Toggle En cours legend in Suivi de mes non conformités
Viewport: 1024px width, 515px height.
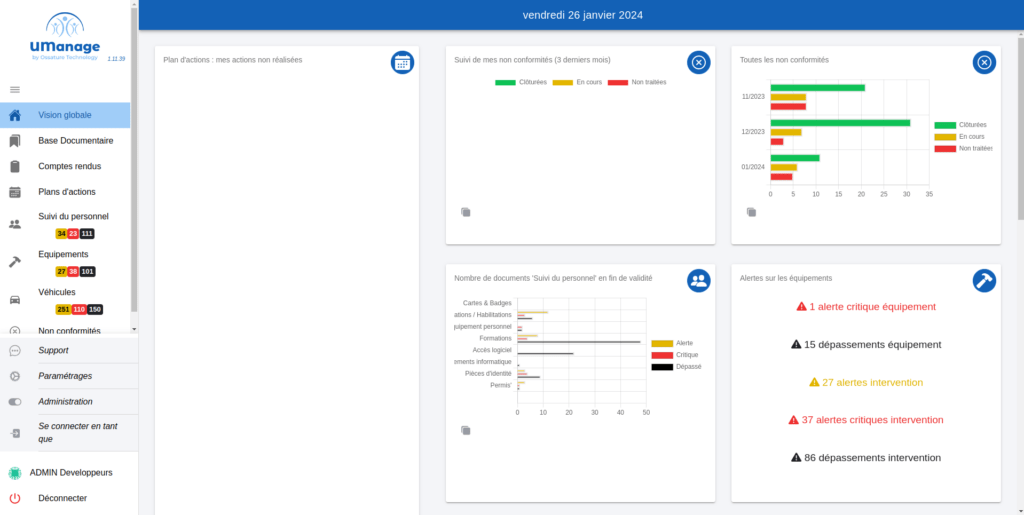pos(577,82)
